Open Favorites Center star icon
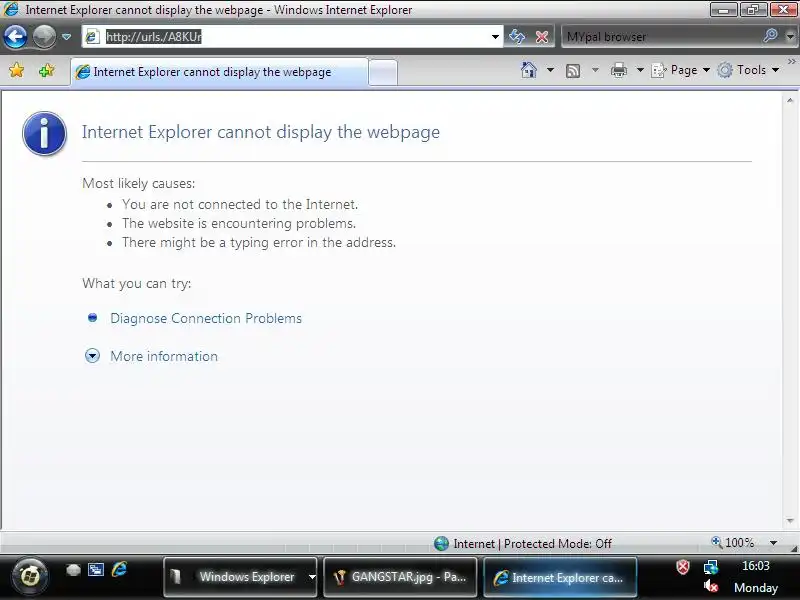The height and width of the screenshot is (600, 800). point(16,70)
